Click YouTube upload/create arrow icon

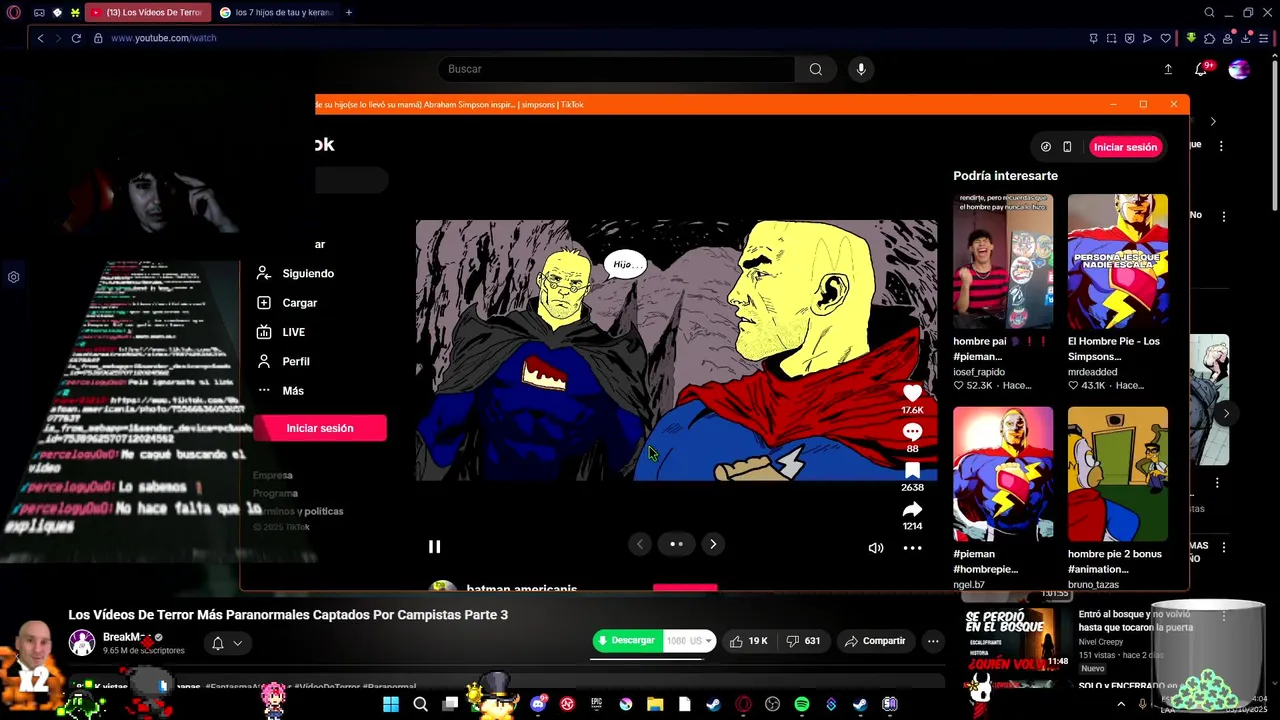click(1168, 69)
